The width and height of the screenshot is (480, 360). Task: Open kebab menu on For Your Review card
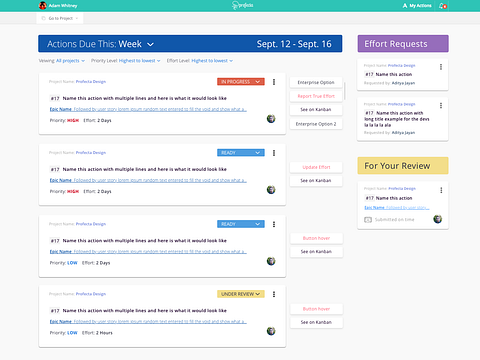(x=441, y=190)
